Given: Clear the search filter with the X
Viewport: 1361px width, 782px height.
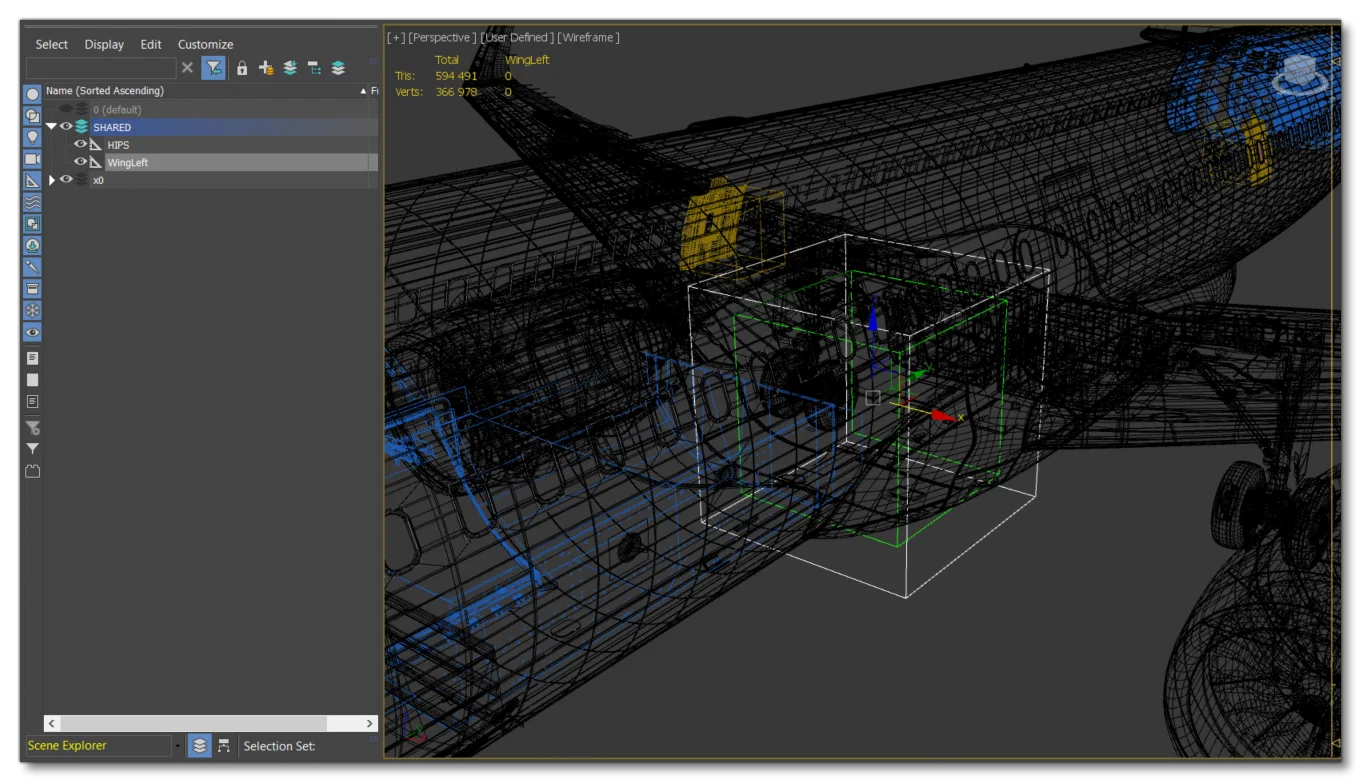Looking at the screenshot, I should [187, 68].
